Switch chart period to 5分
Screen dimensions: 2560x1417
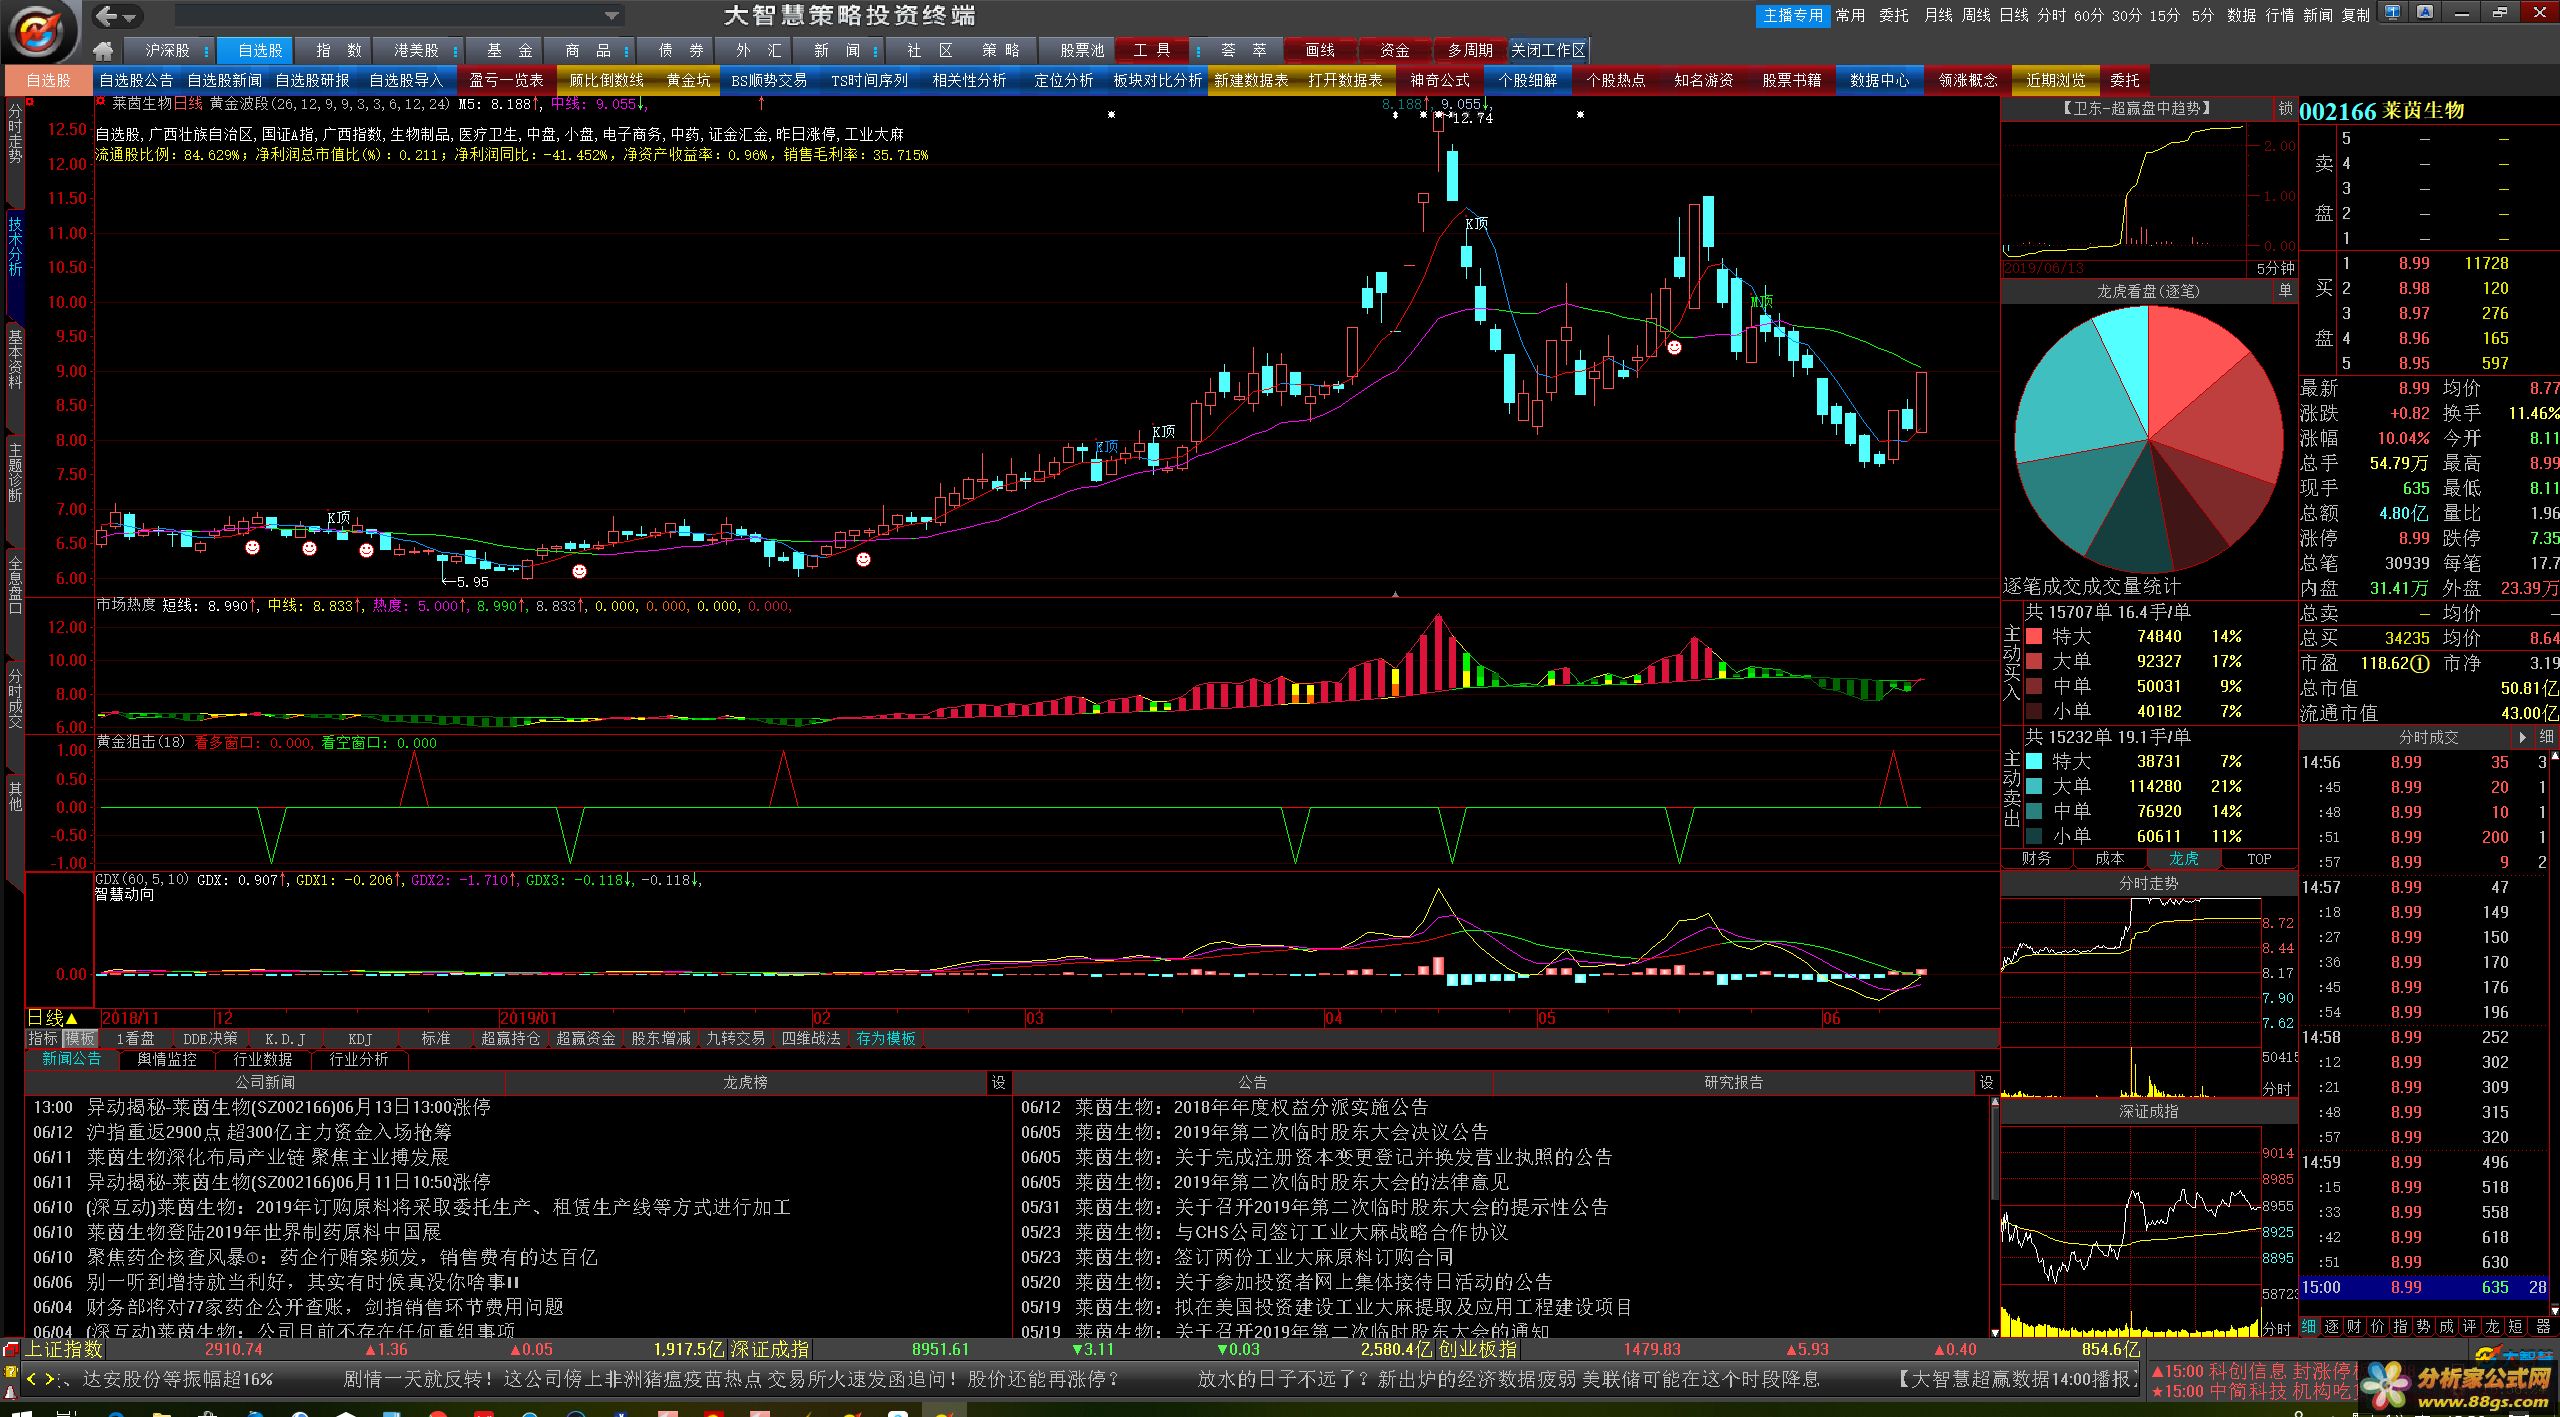(2202, 15)
